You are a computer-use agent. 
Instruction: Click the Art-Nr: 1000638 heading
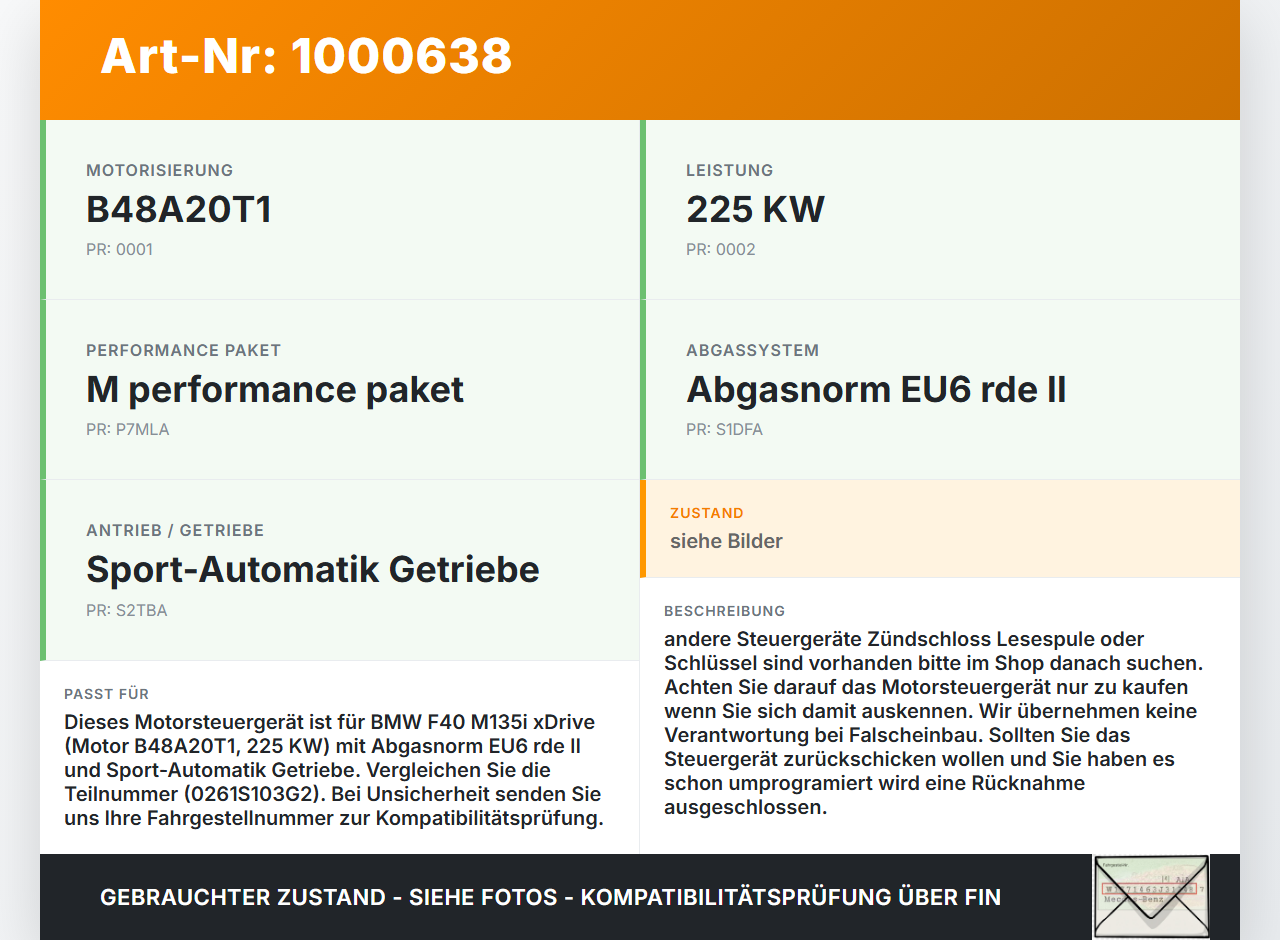(306, 56)
